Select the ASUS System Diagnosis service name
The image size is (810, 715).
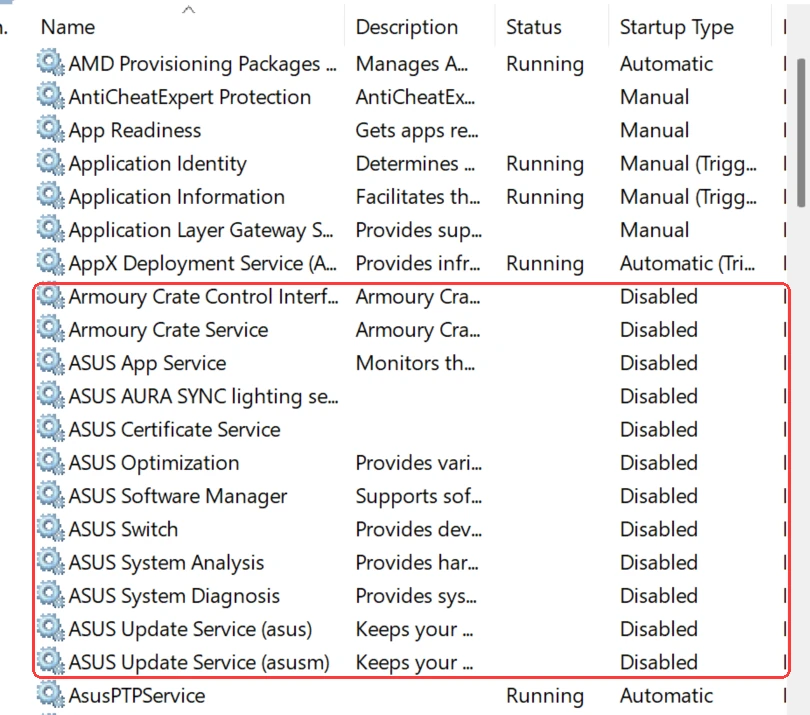pos(174,596)
